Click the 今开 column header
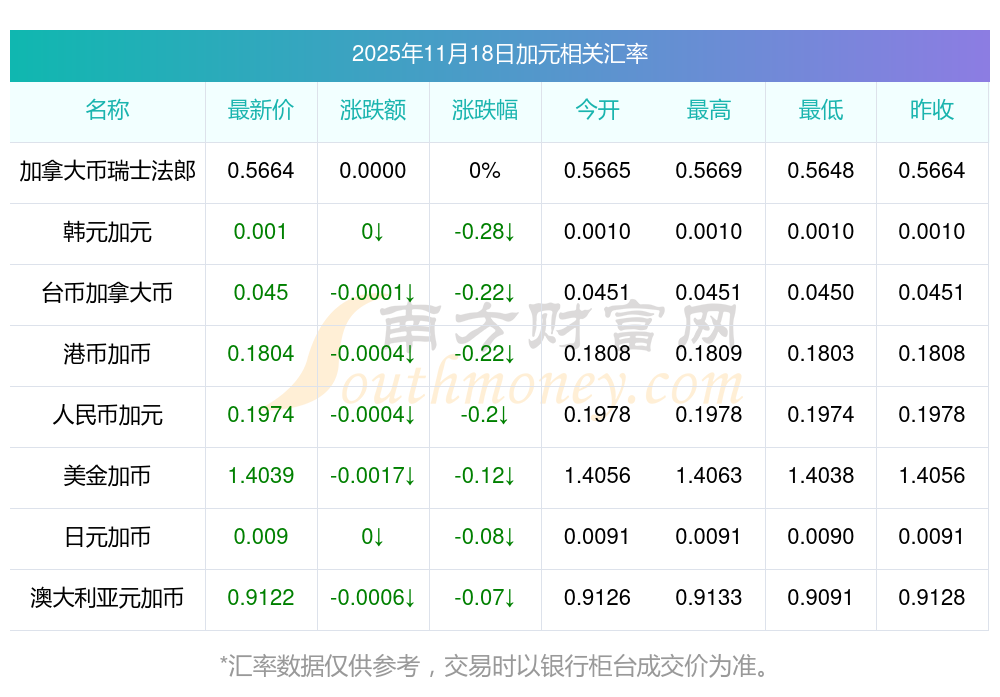1000x697 pixels. pyautogui.click(x=597, y=111)
